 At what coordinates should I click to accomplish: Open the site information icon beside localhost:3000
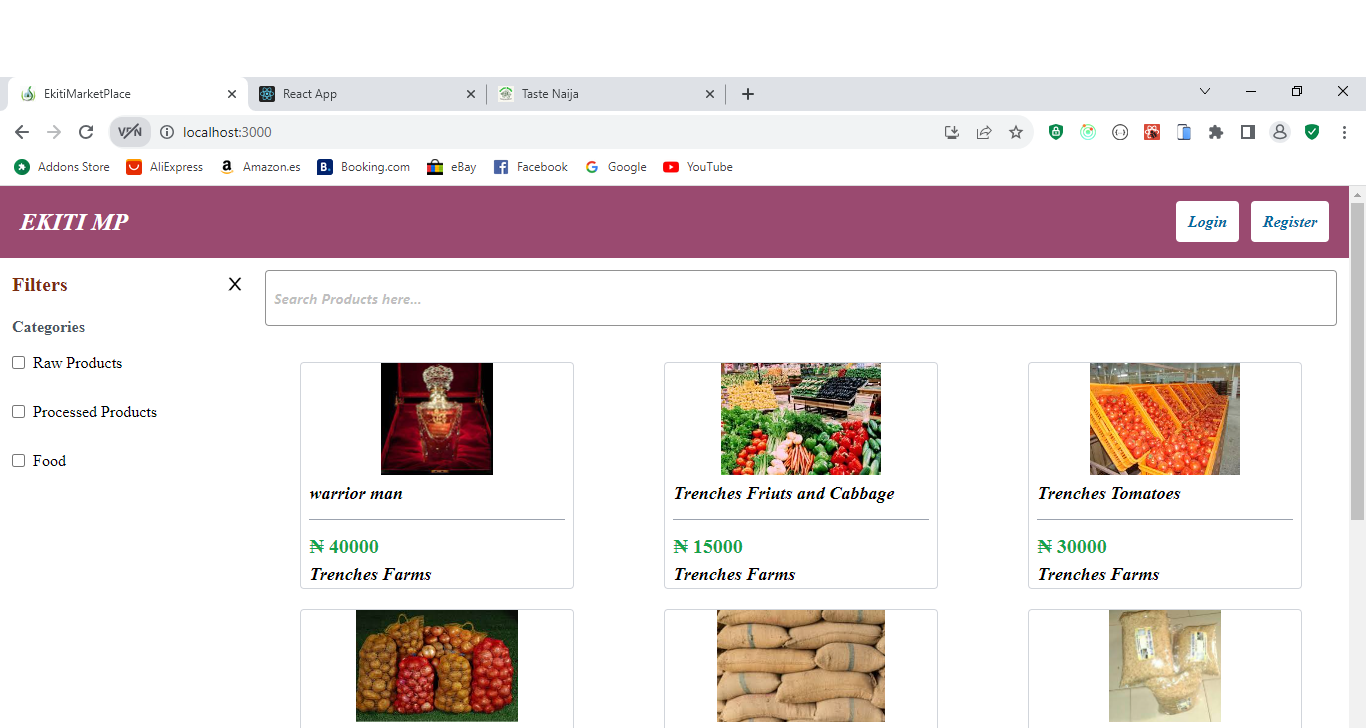(167, 132)
